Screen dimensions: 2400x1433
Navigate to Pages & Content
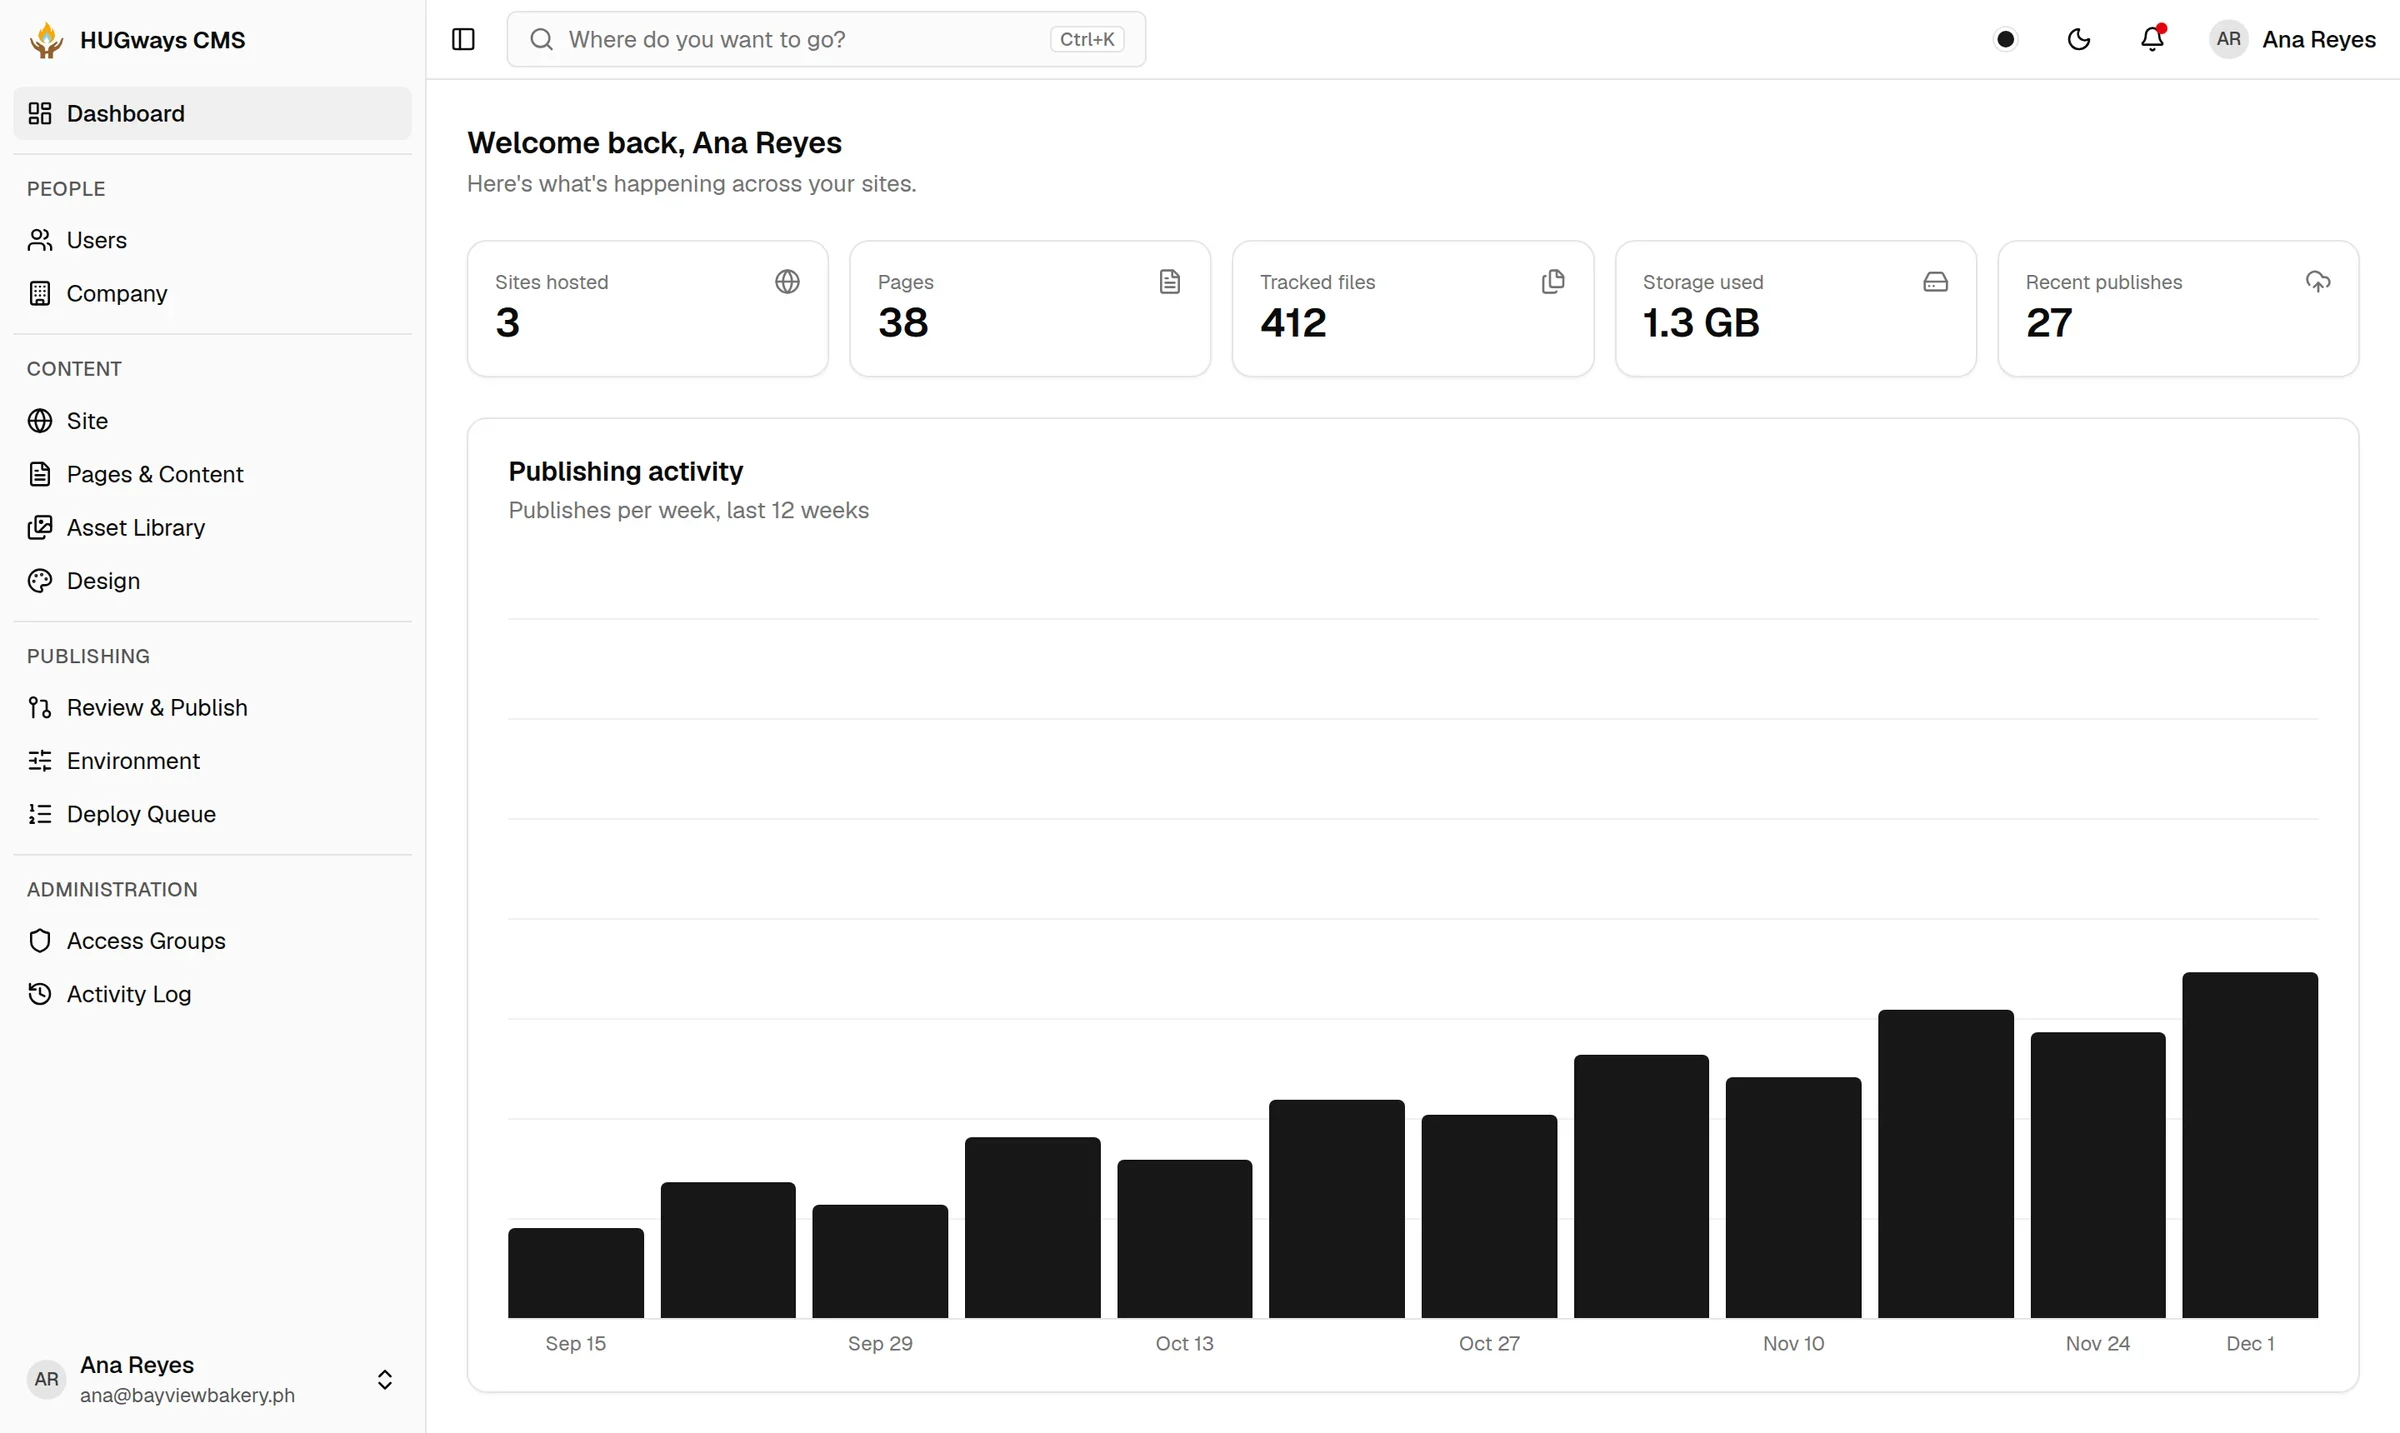click(x=212, y=474)
